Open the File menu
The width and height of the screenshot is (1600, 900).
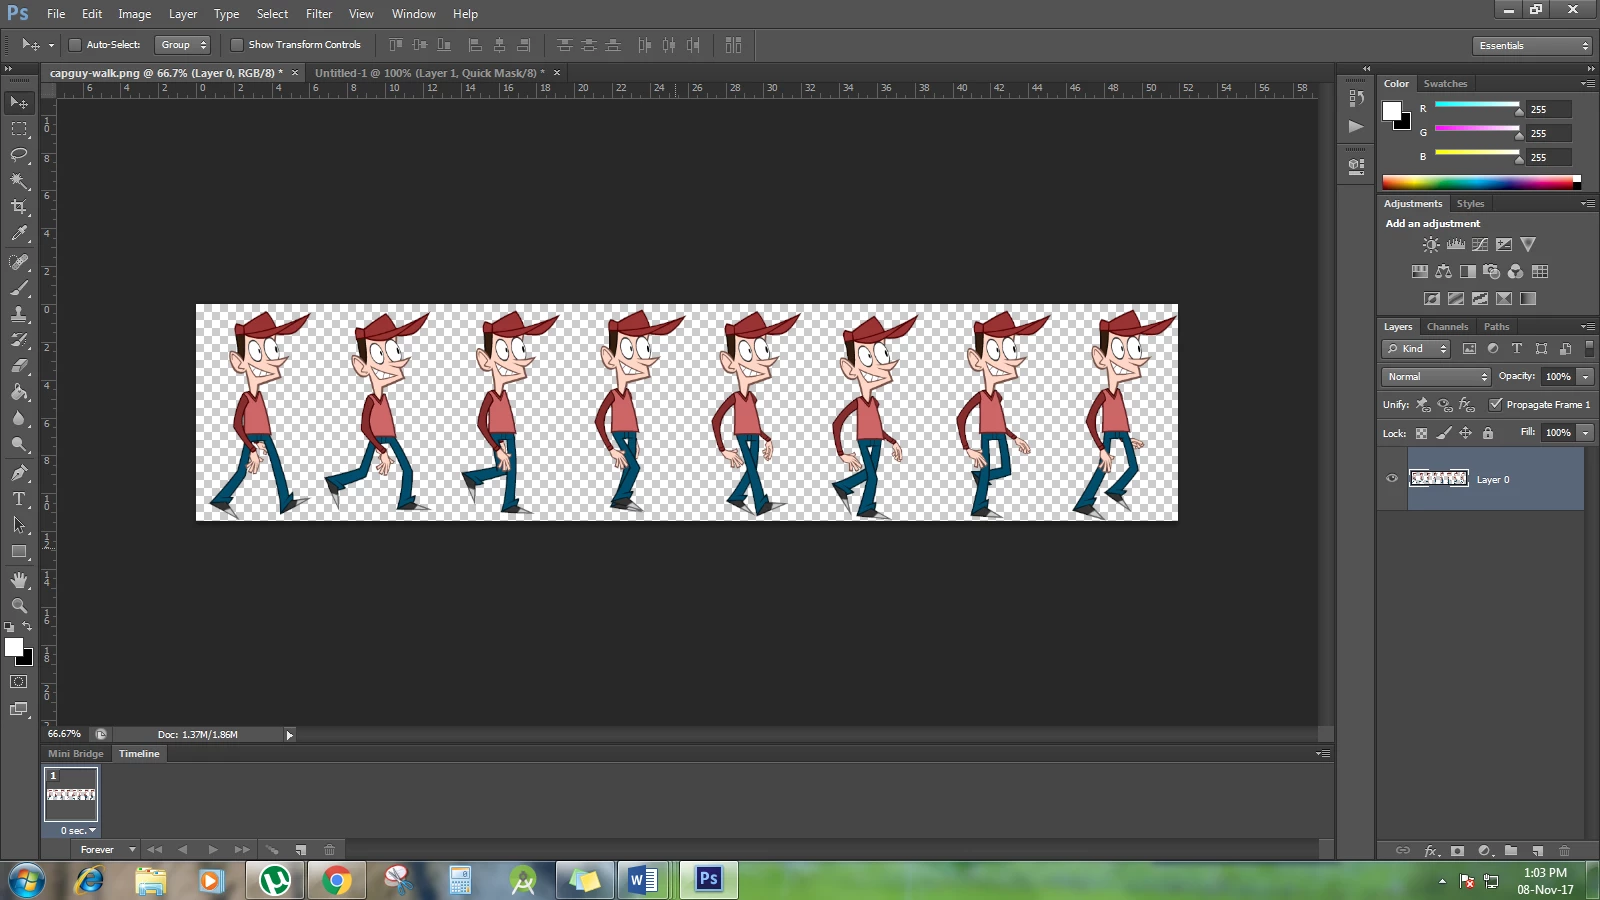pyautogui.click(x=56, y=14)
